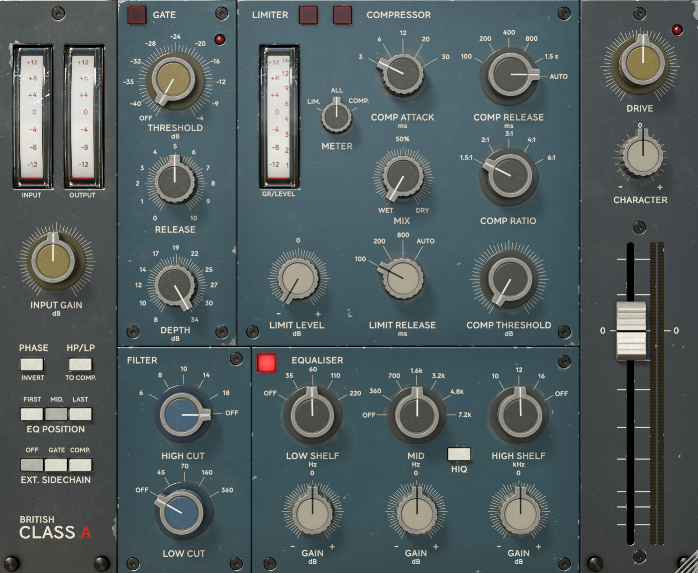Screen dimensions: 698x573
Task: Toggle the Gate section power button
Action: (137, 15)
